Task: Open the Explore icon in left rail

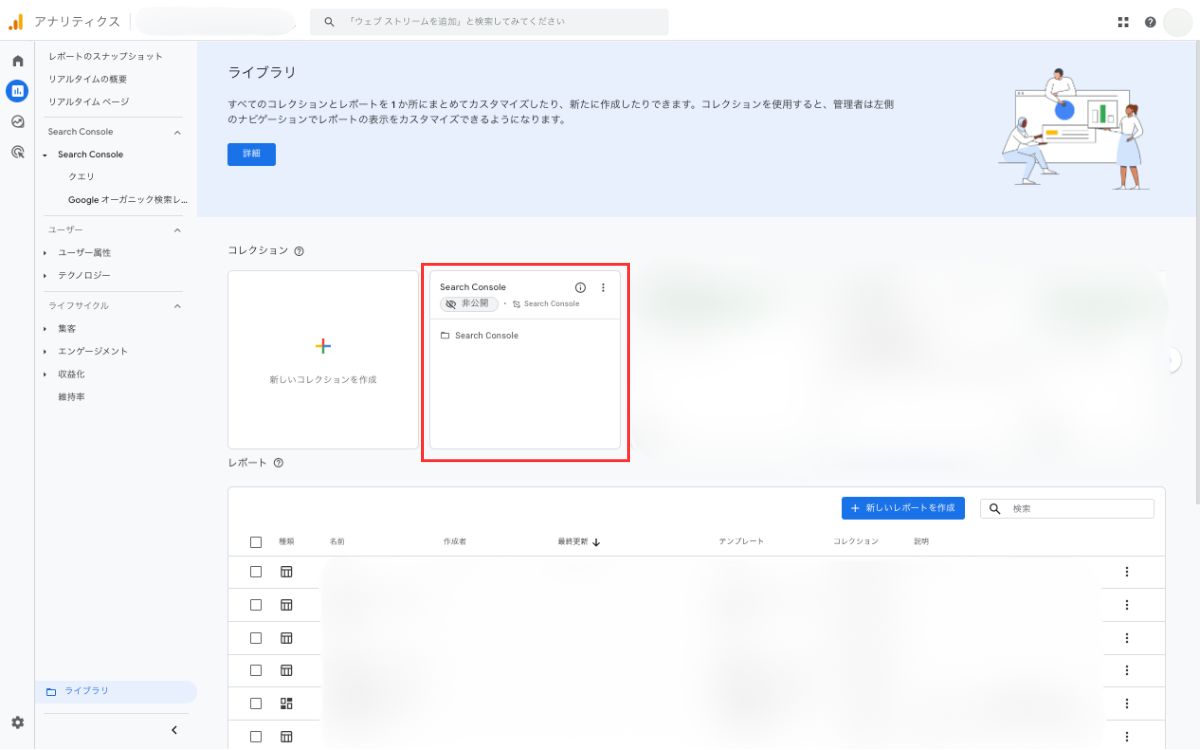Action: [17, 121]
